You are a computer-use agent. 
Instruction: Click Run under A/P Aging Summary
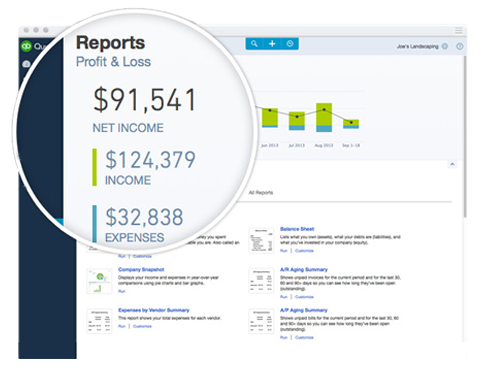[283, 337]
